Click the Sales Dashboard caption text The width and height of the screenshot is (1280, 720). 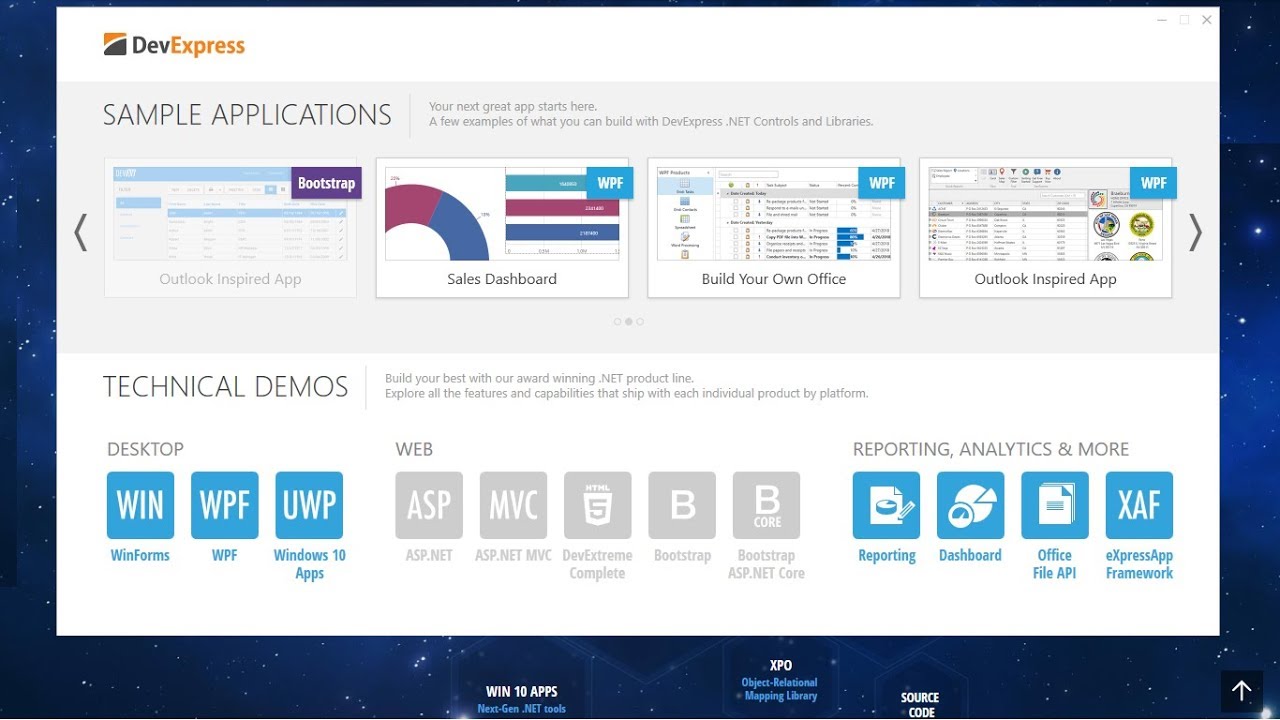502,279
